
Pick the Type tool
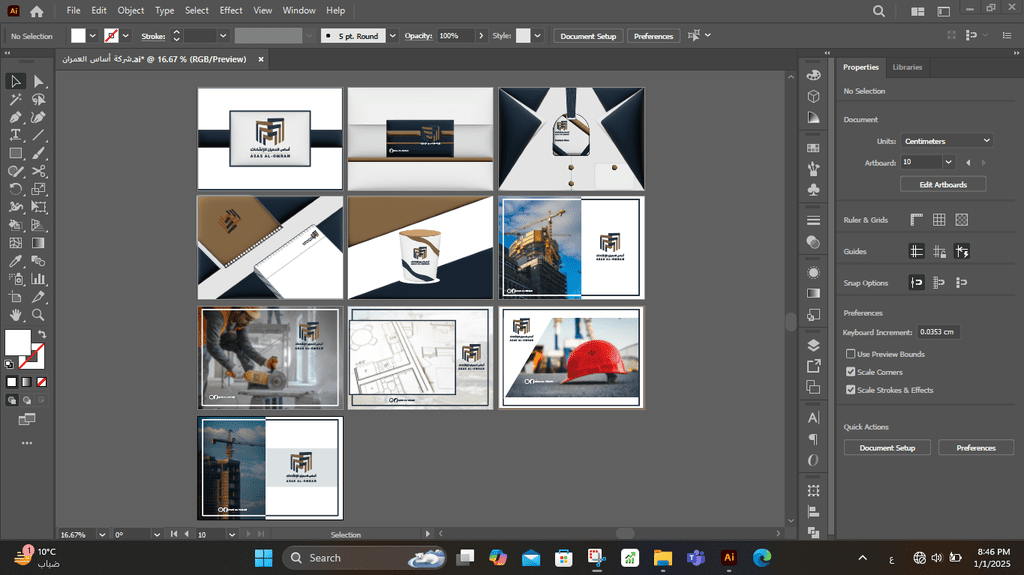[x=16, y=135]
